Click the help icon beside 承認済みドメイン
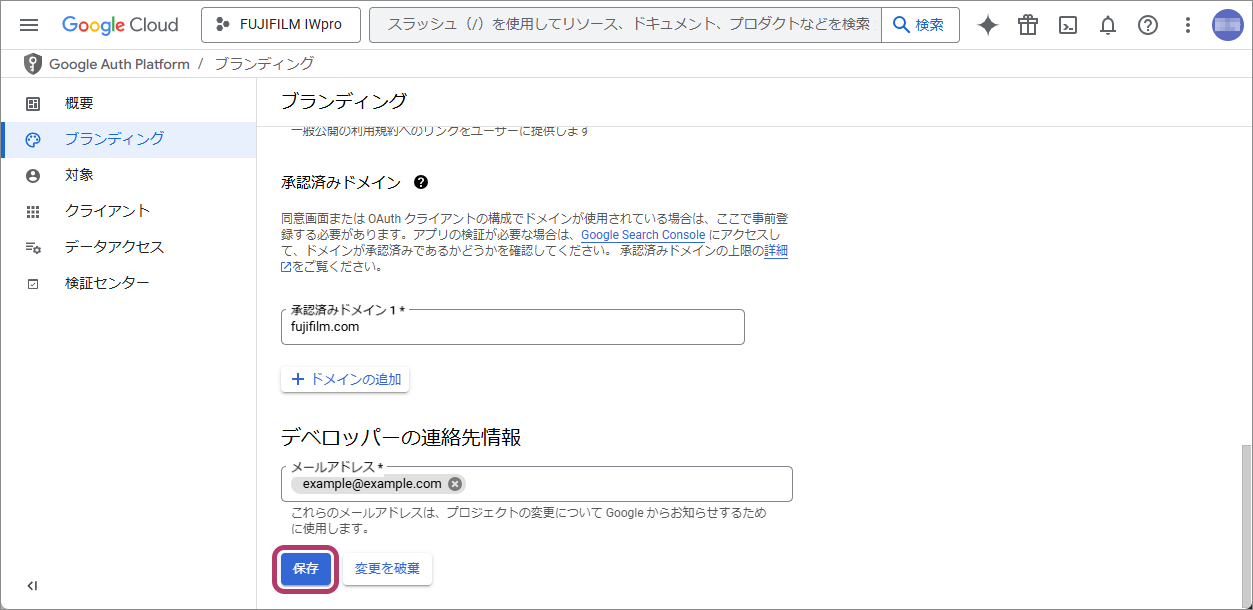 (421, 182)
